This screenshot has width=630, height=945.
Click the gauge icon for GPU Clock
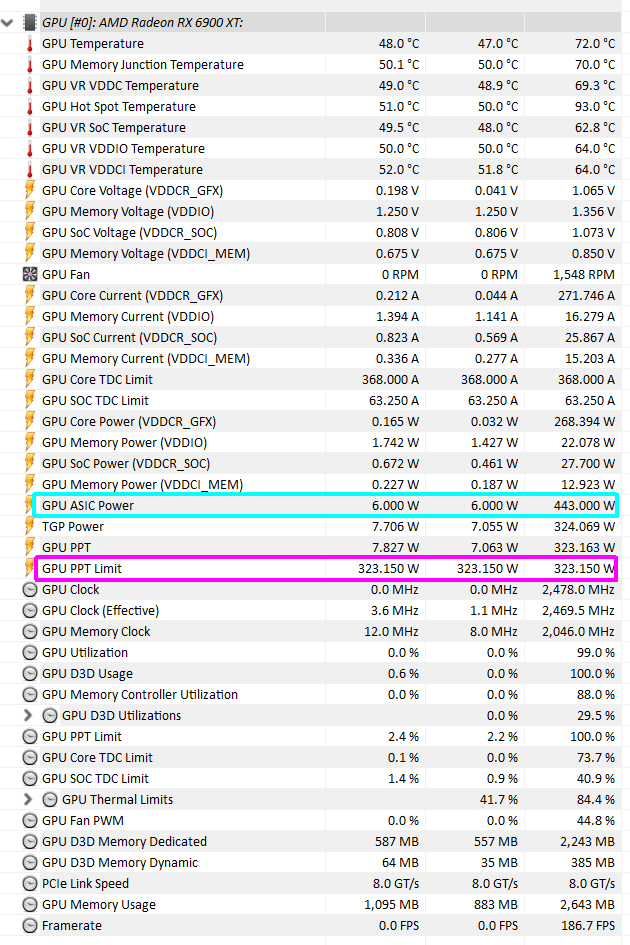pyautogui.click(x=30, y=590)
